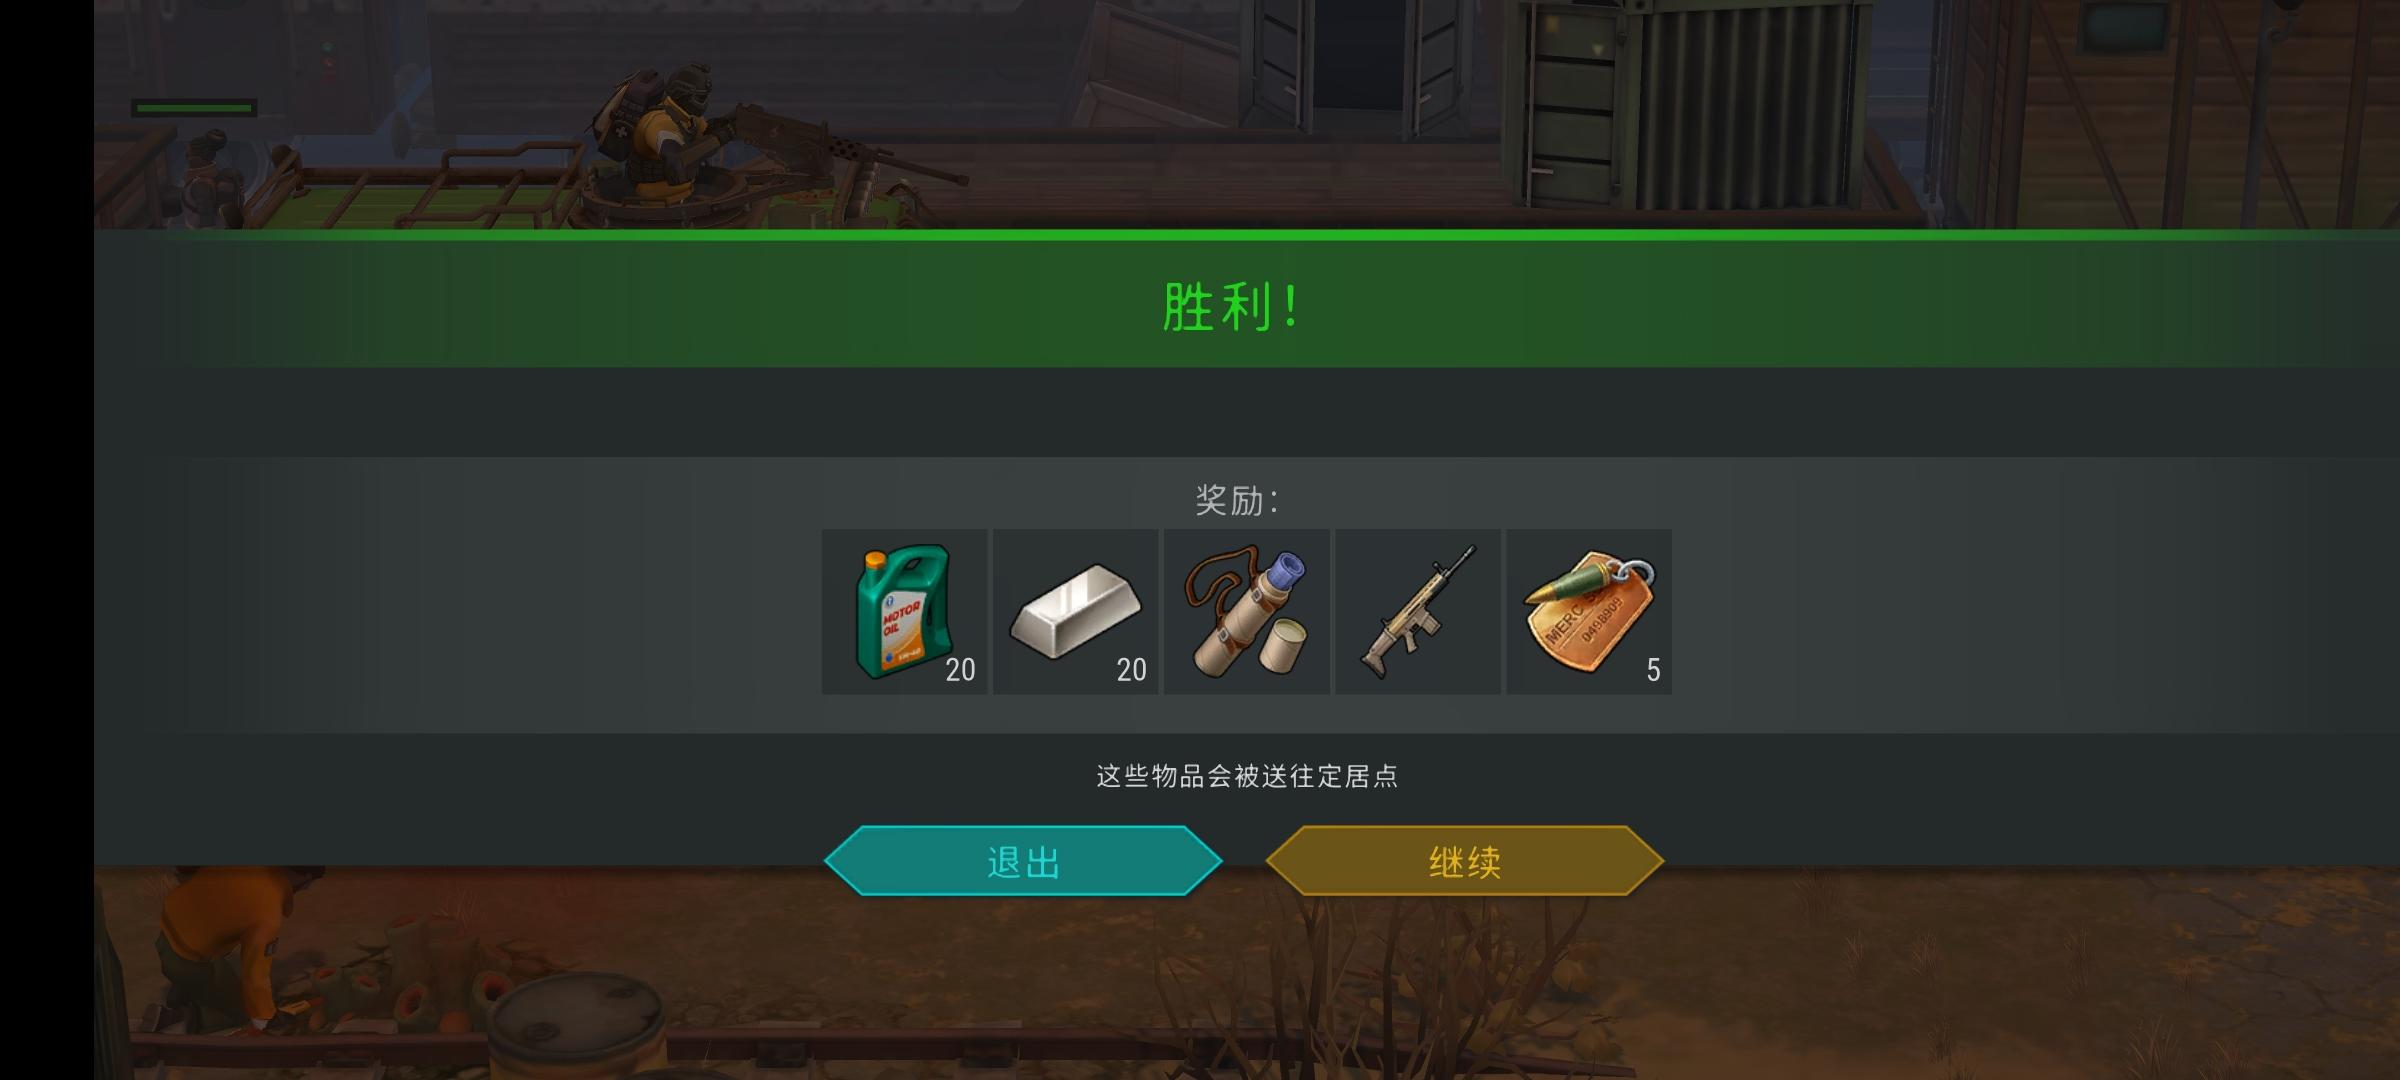
Task: Tap the canvas tube container reward
Action: click(x=1246, y=612)
